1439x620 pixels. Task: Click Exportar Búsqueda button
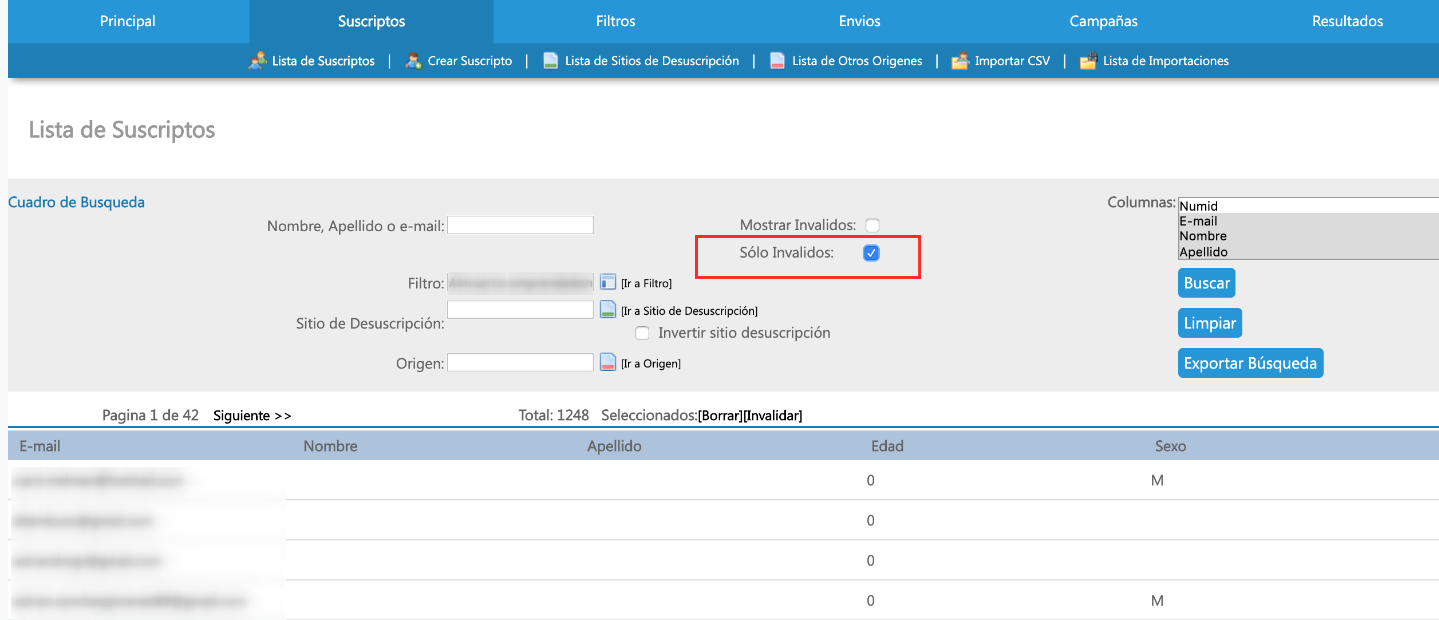pos(1250,363)
